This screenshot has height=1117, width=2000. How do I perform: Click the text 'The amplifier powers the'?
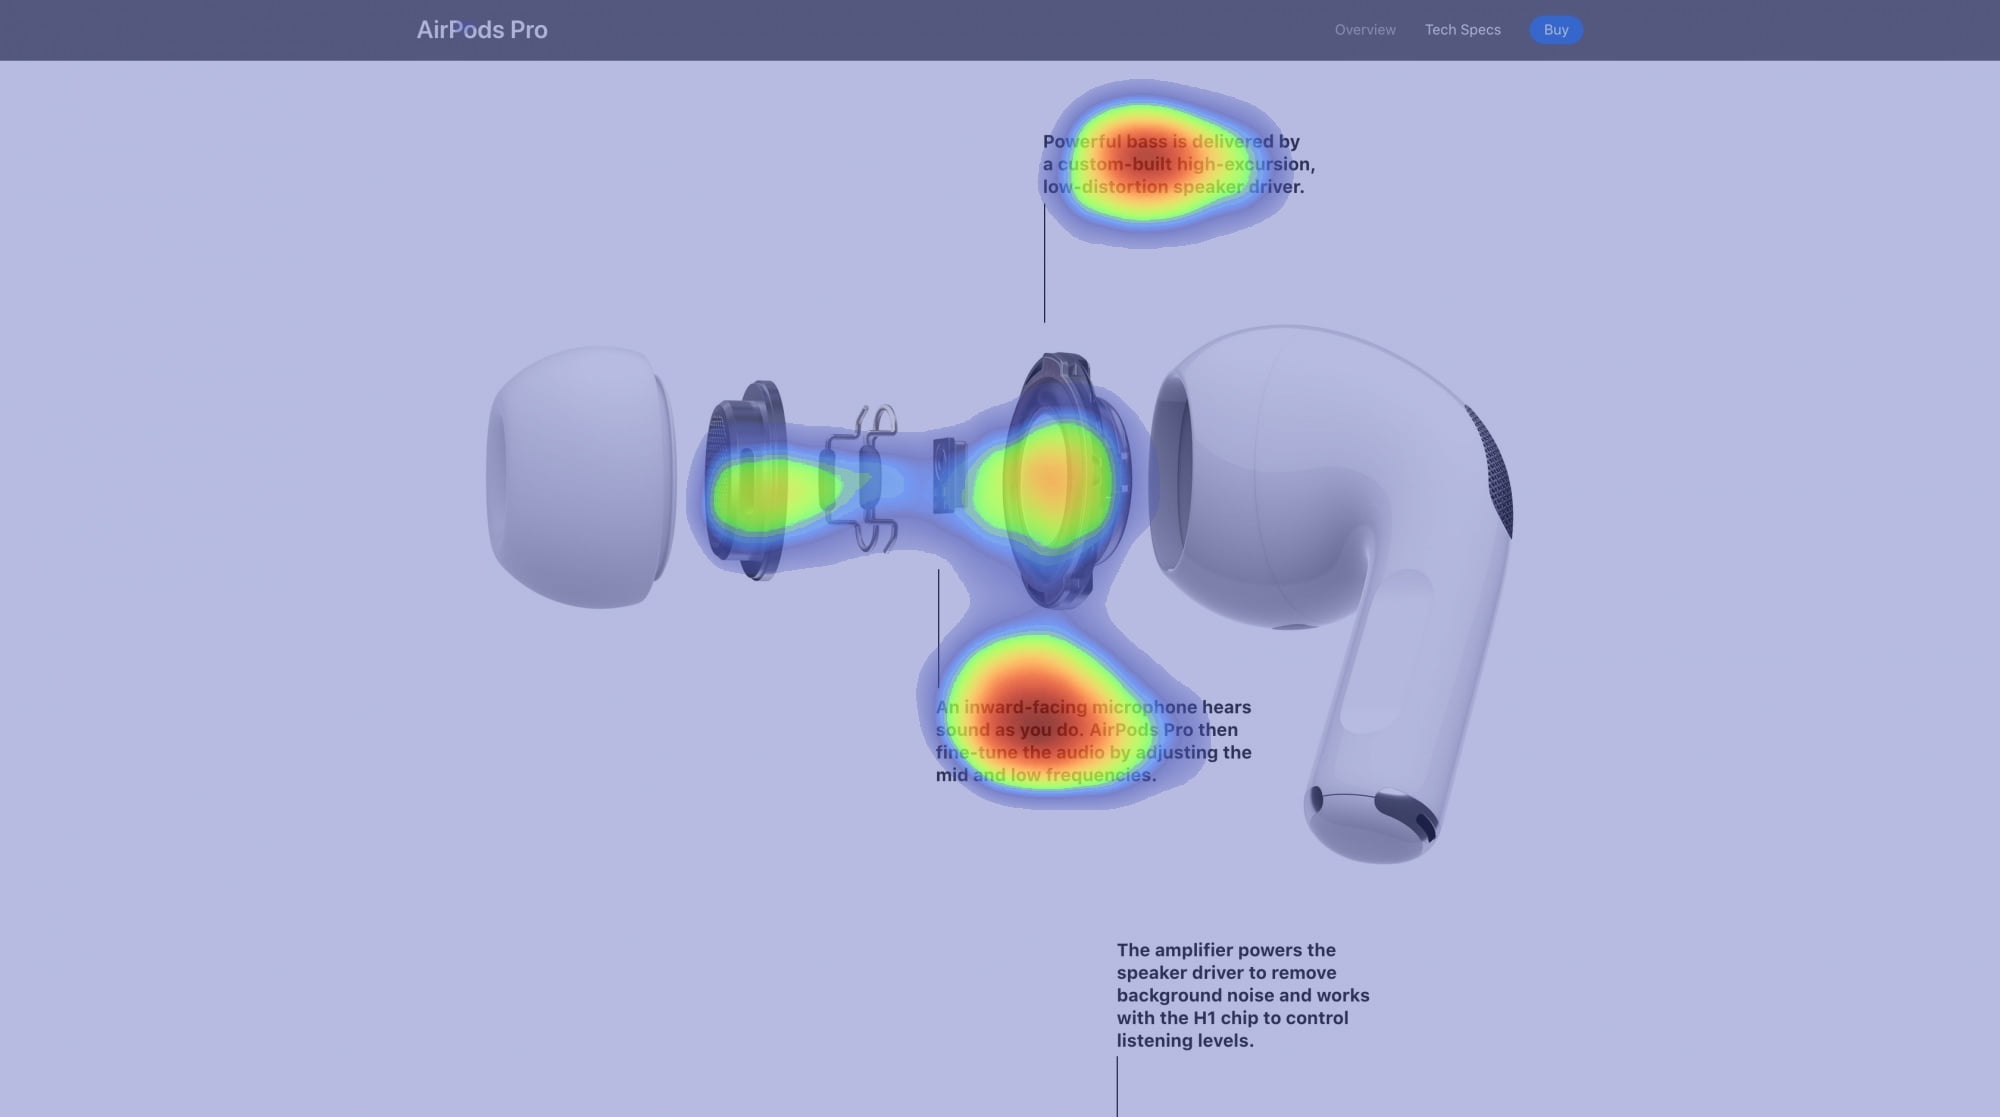point(1226,950)
